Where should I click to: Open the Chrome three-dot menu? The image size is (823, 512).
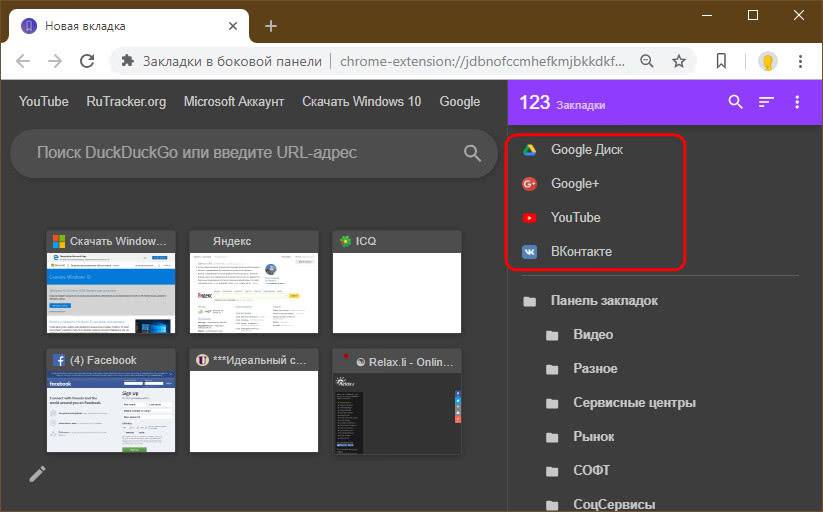tap(800, 61)
